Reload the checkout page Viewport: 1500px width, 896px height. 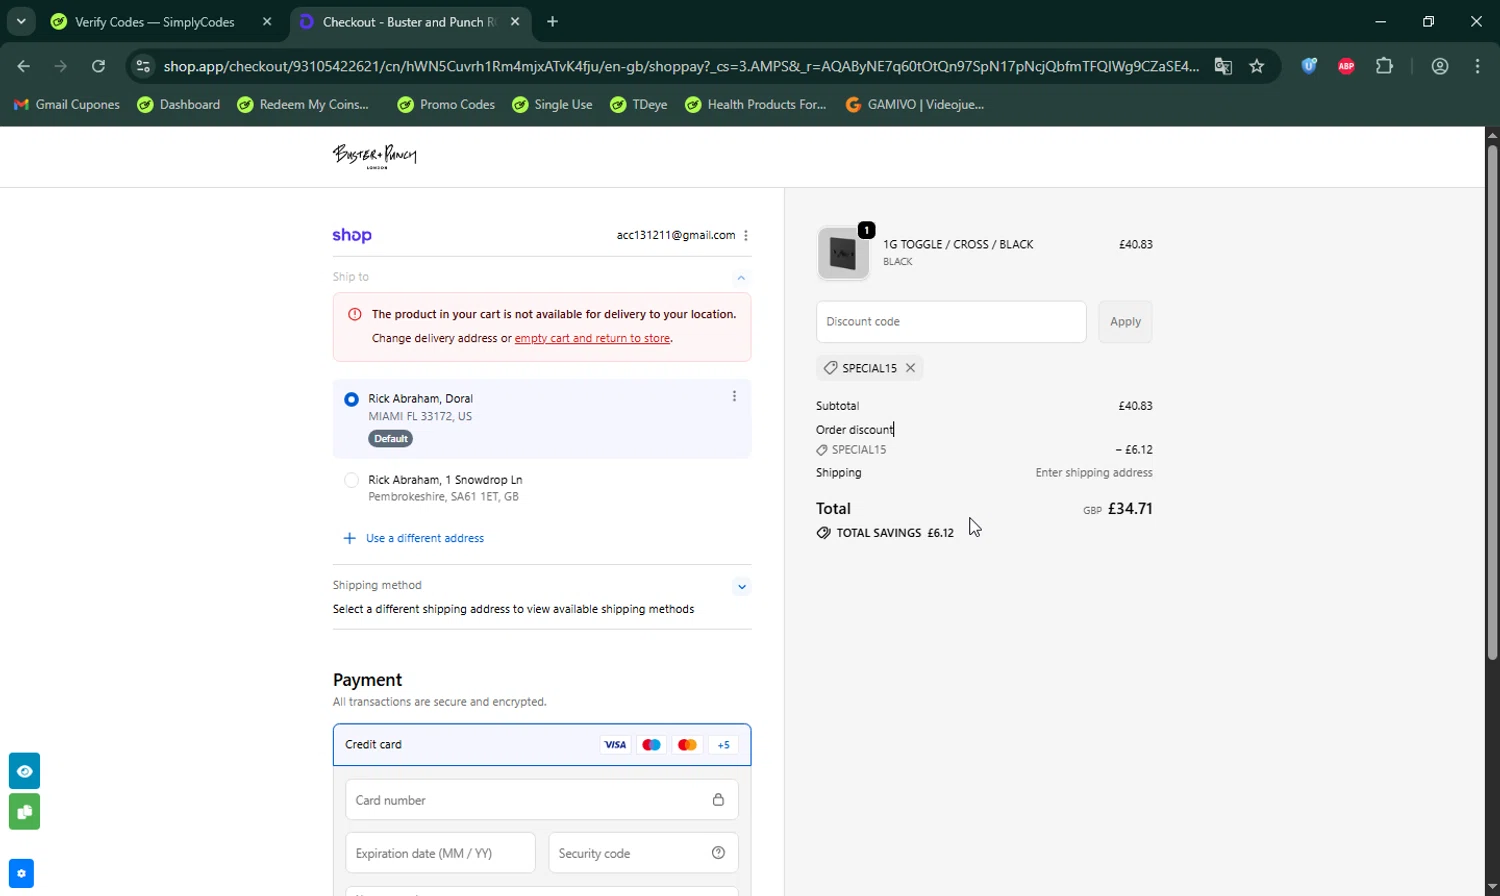click(98, 67)
